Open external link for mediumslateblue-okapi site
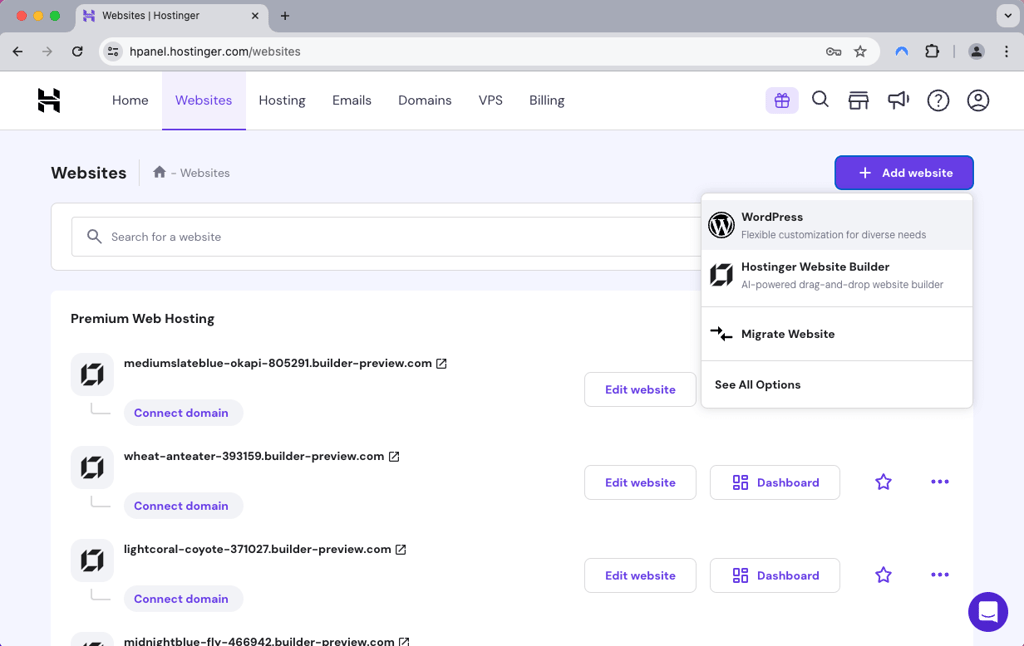1024x646 pixels. (x=441, y=363)
